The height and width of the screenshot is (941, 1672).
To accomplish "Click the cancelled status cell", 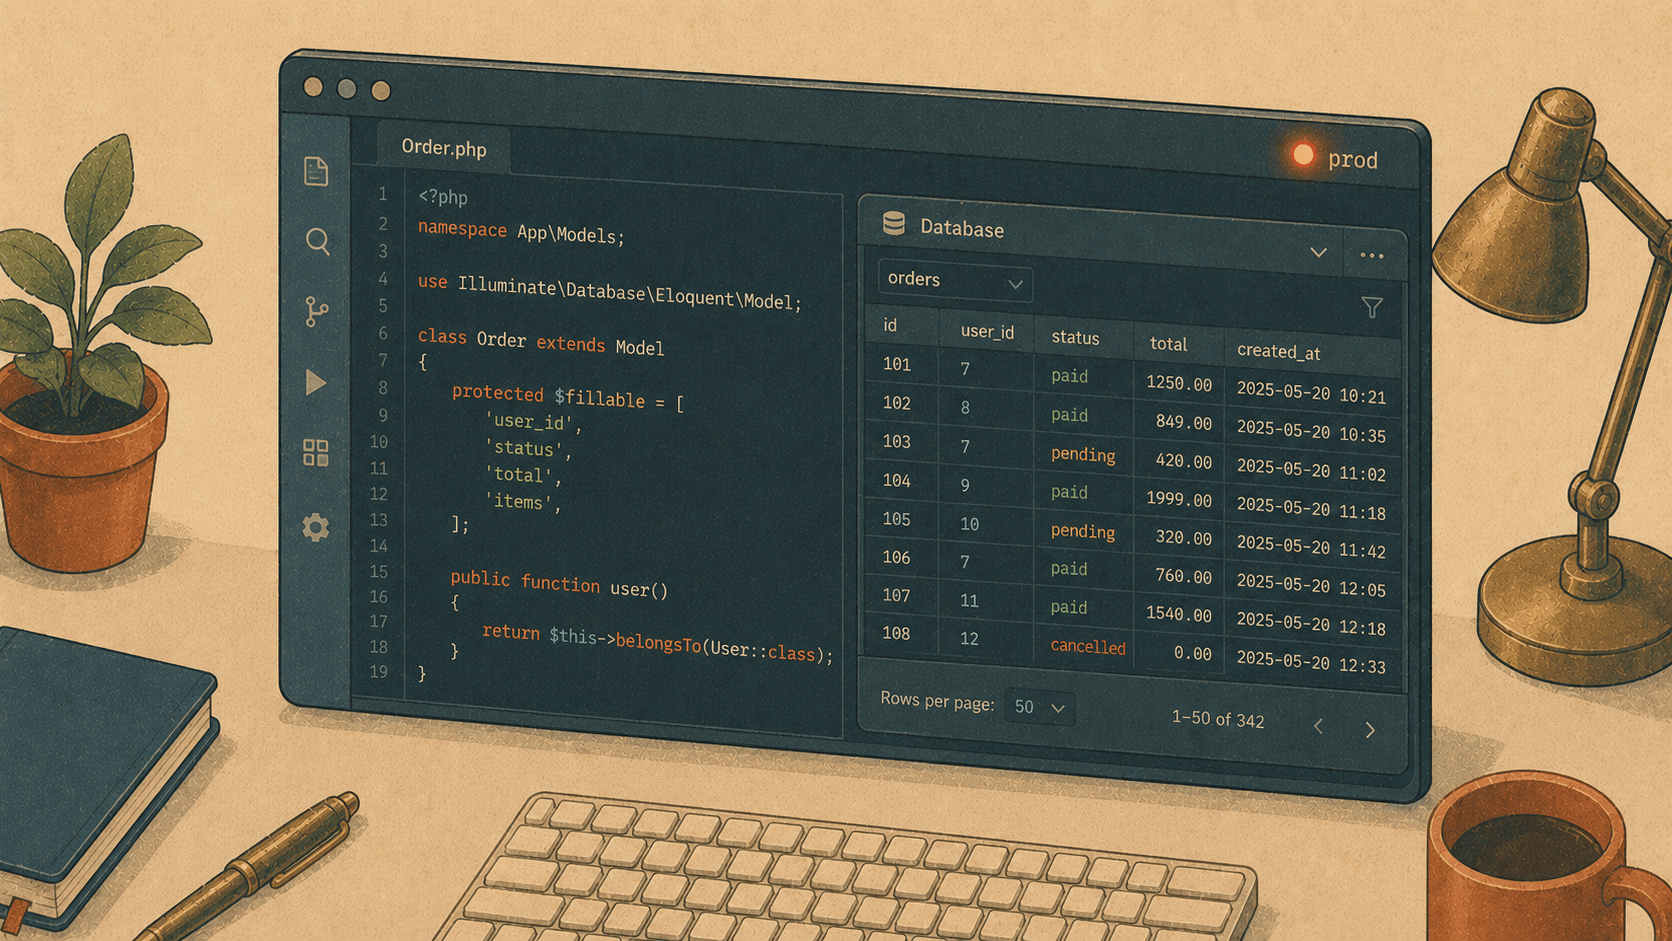I will pos(1088,647).
